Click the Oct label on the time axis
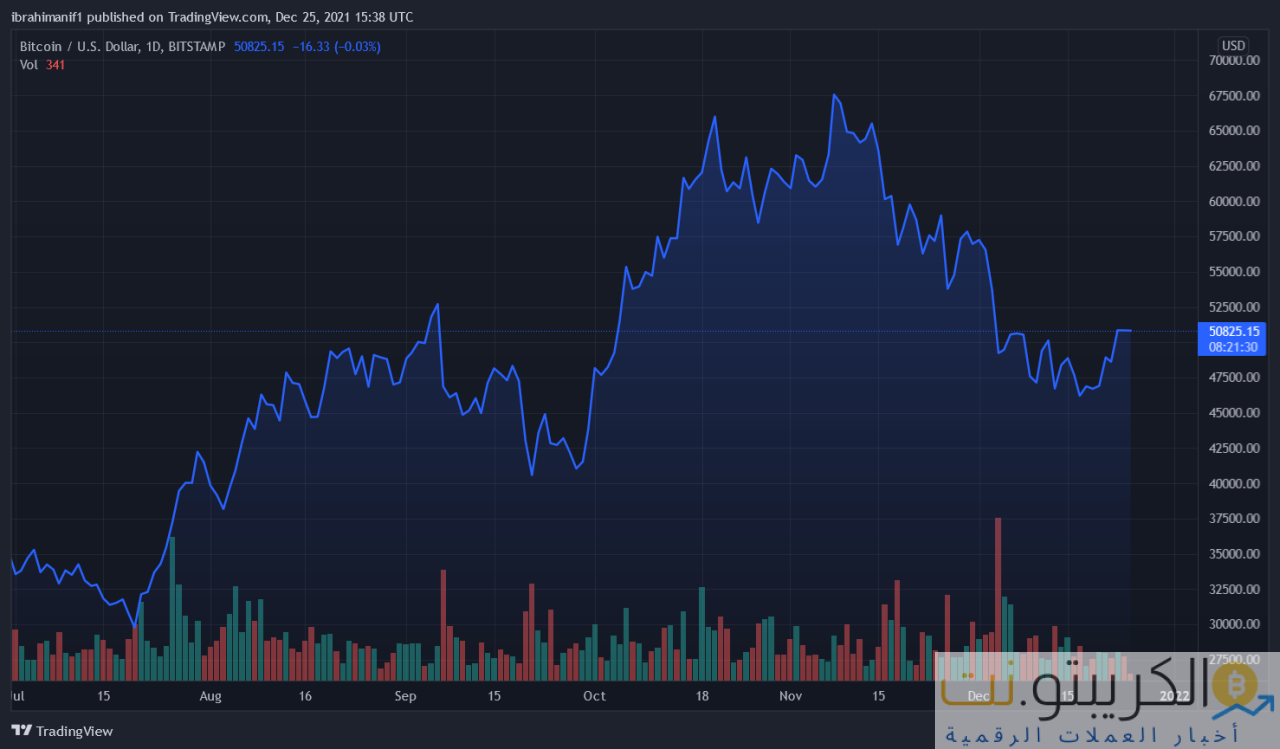This screenshot has width=1280, height=749. tap(594, 696)
